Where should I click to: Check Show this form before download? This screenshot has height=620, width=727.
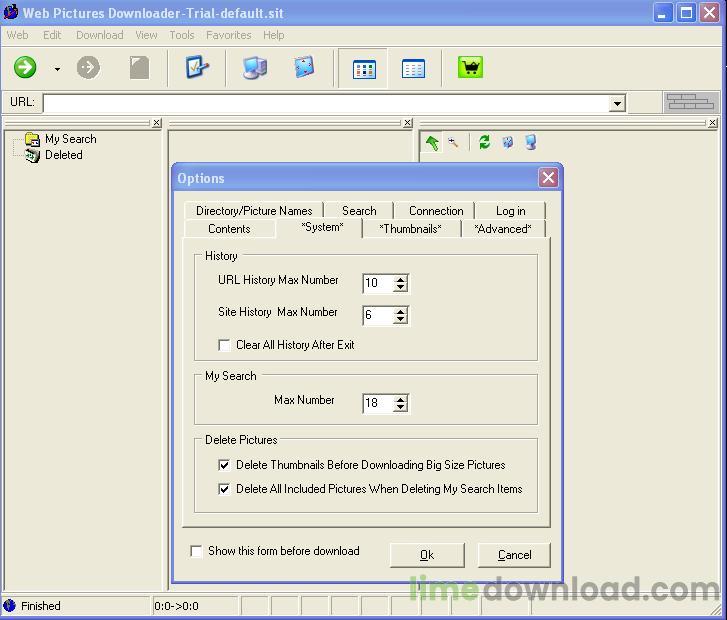[196, 551]
